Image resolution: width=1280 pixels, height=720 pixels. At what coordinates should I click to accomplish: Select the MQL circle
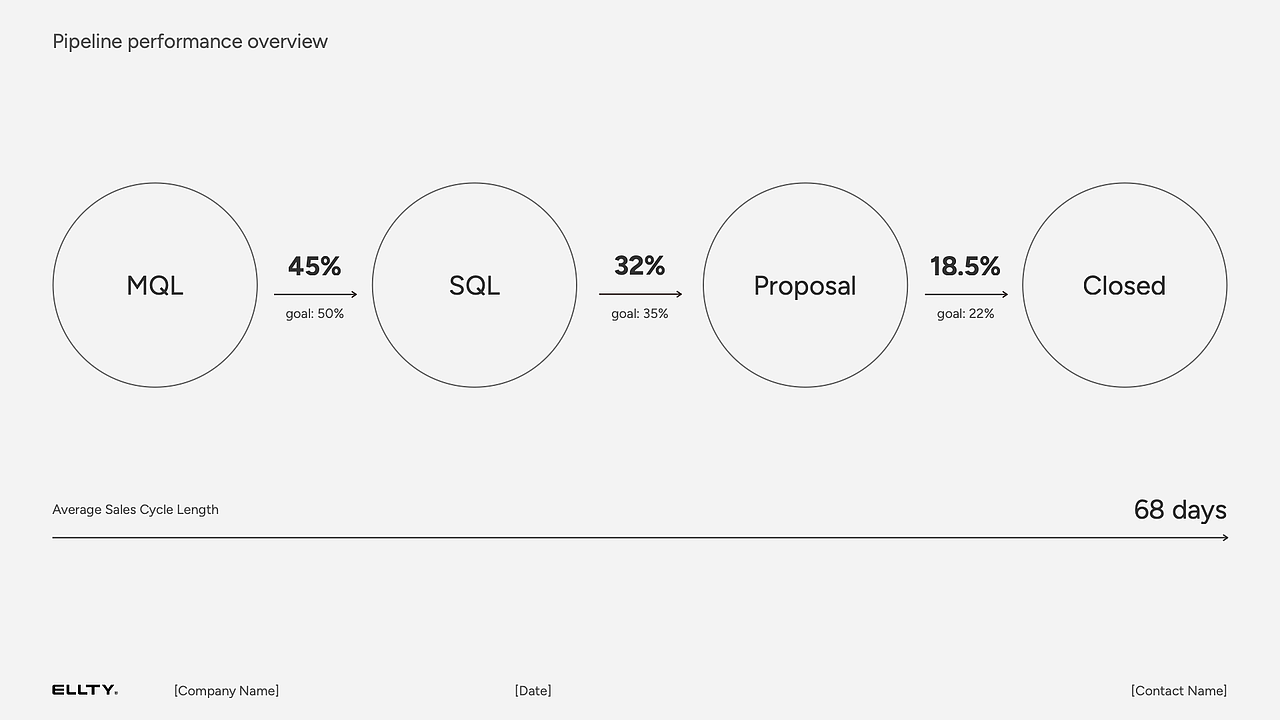[155, 285]
